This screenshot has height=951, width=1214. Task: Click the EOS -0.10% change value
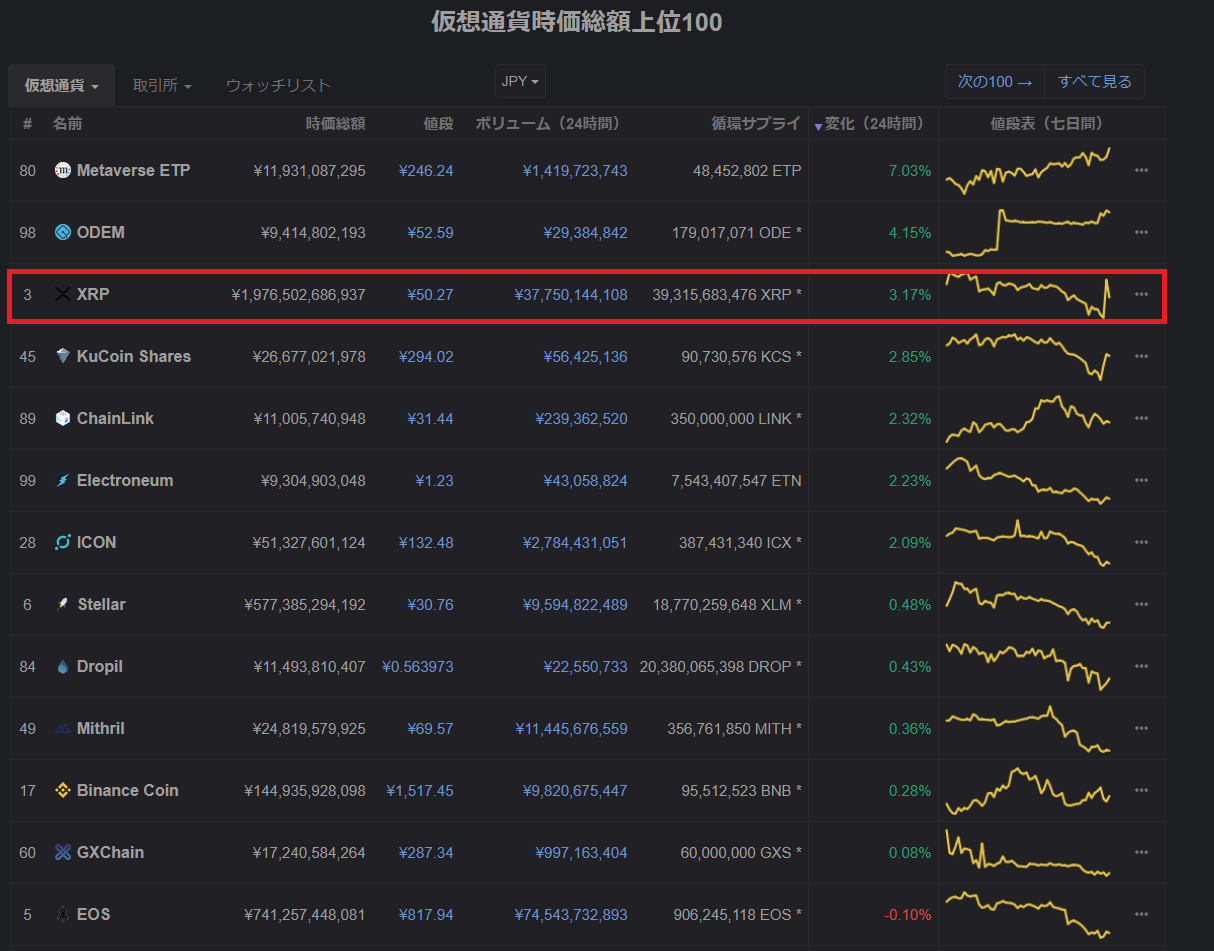pos(907,915)
